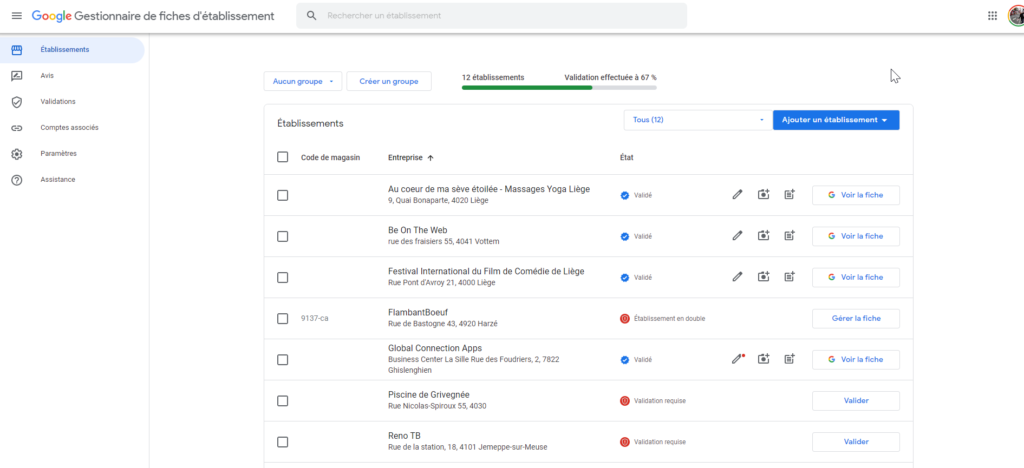1024x468 pixels.
Task: Click Validation effectuée à 67 % text
Action: point(611,77)
